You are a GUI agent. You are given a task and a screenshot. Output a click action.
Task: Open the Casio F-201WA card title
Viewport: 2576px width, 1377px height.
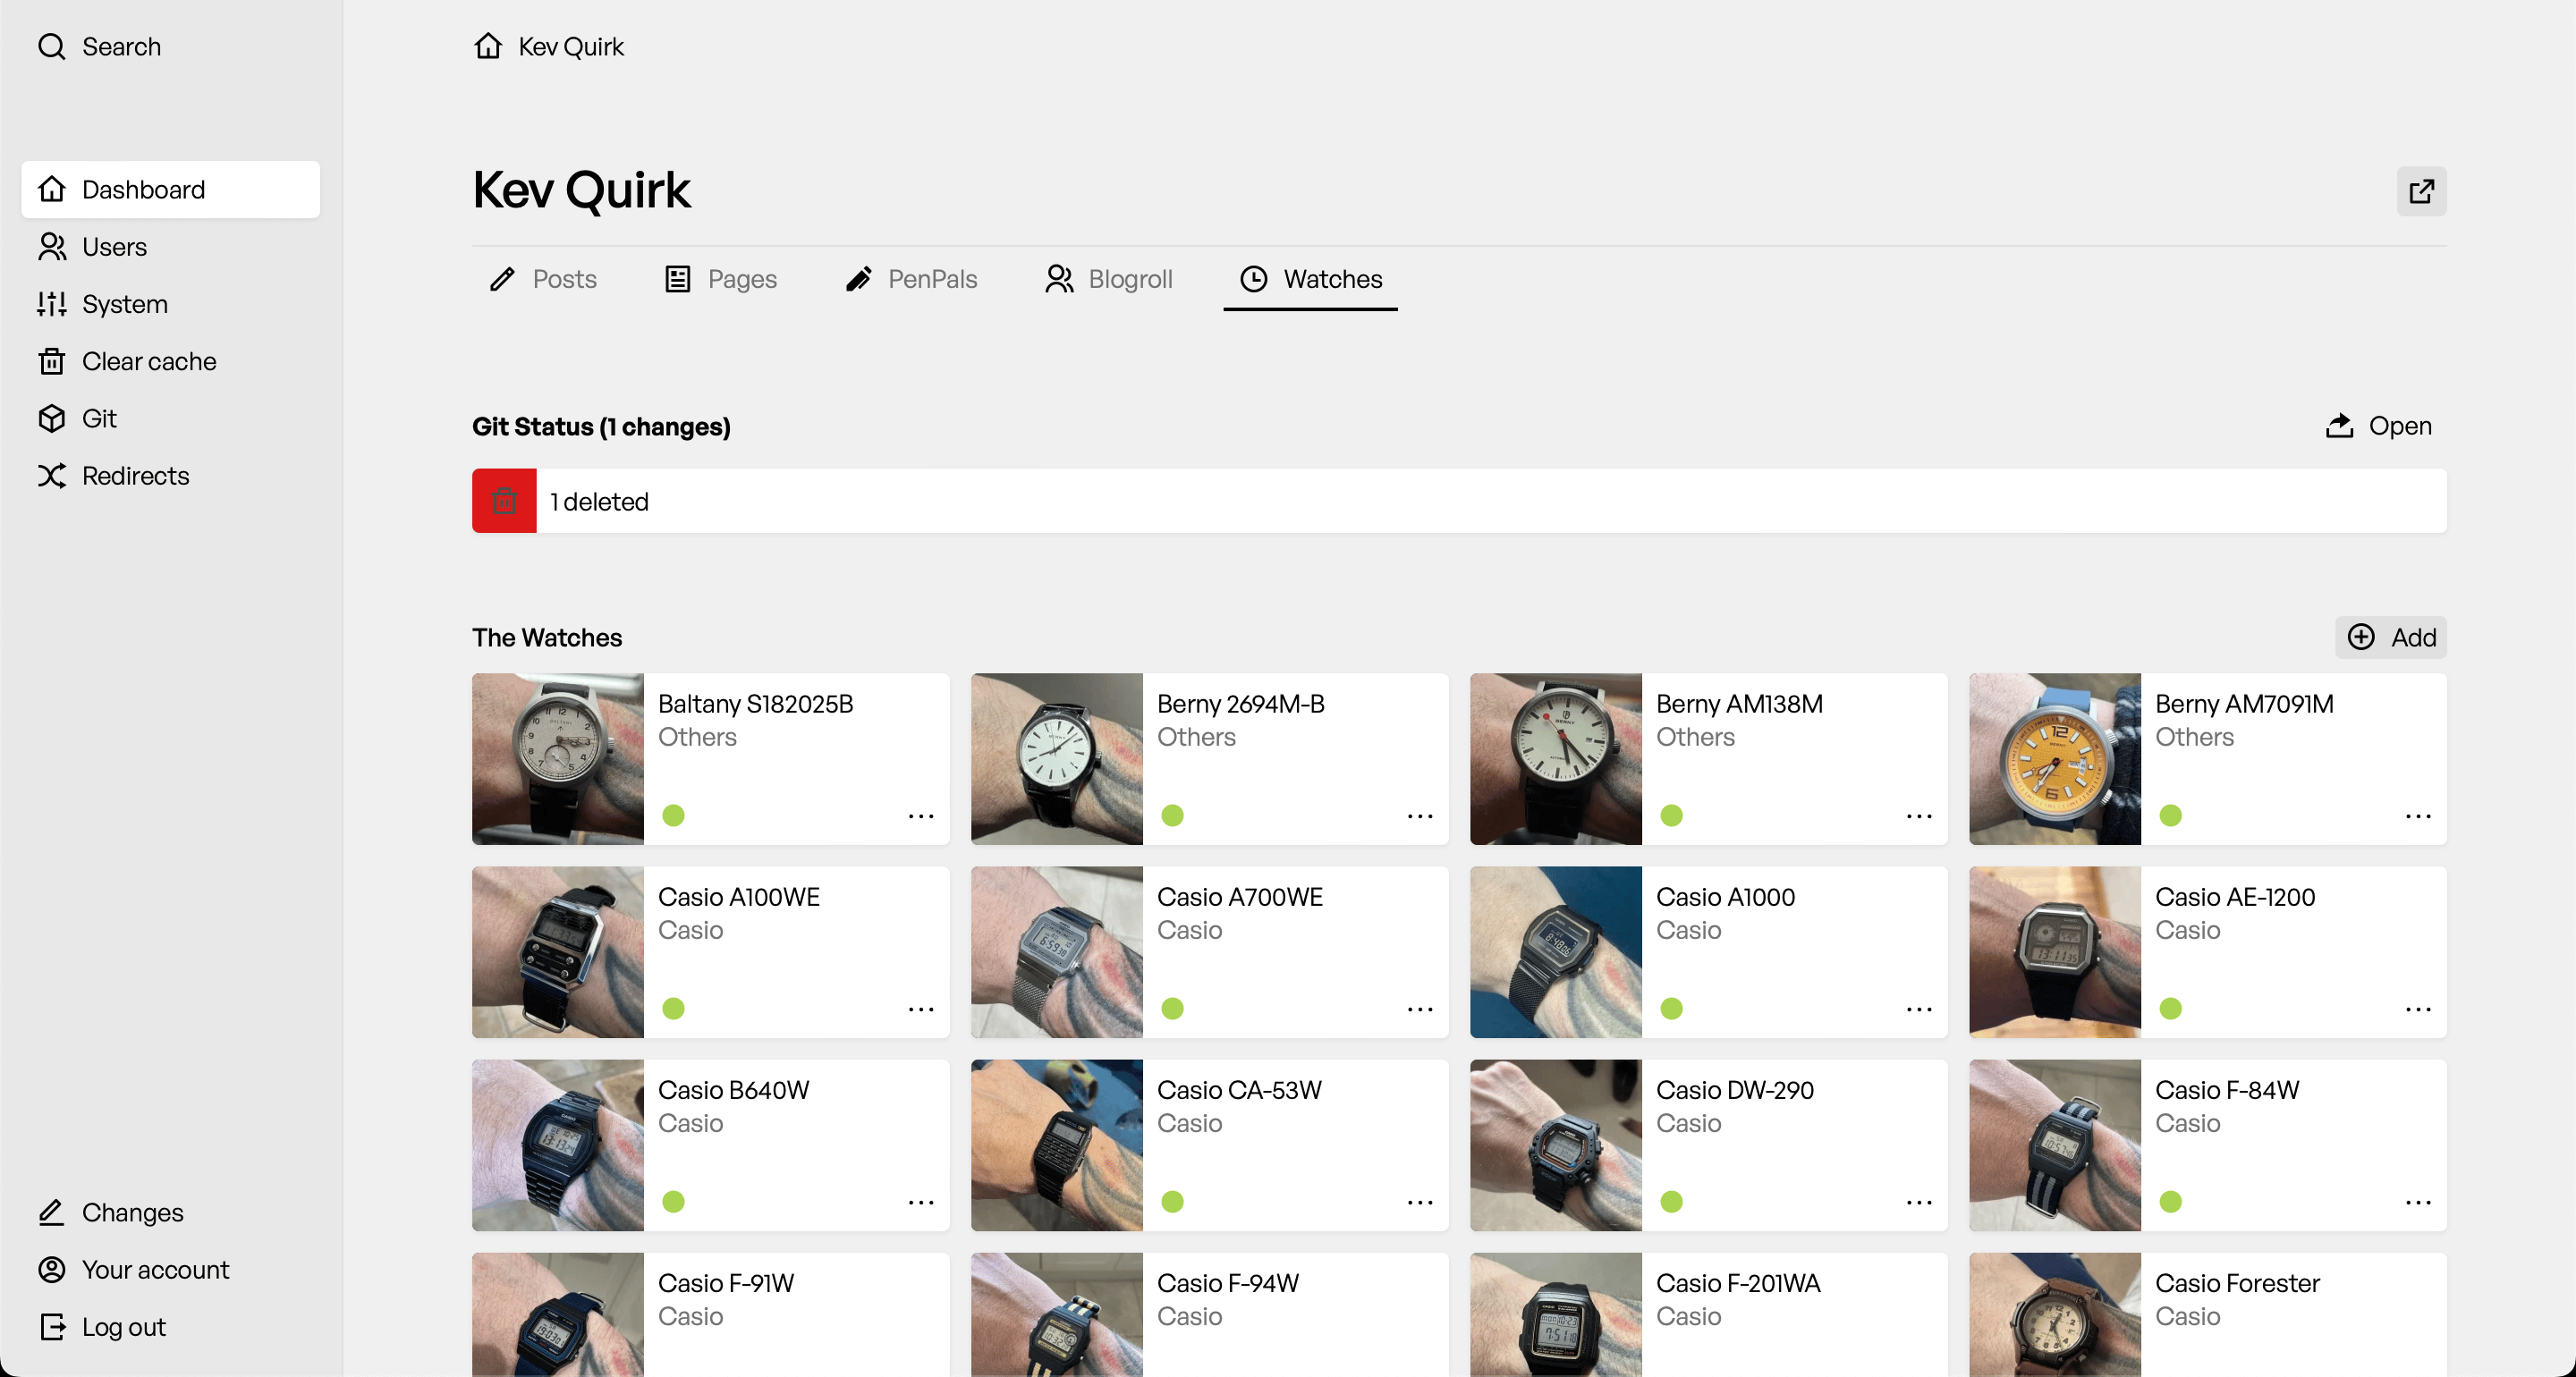pos(1738,1283)
